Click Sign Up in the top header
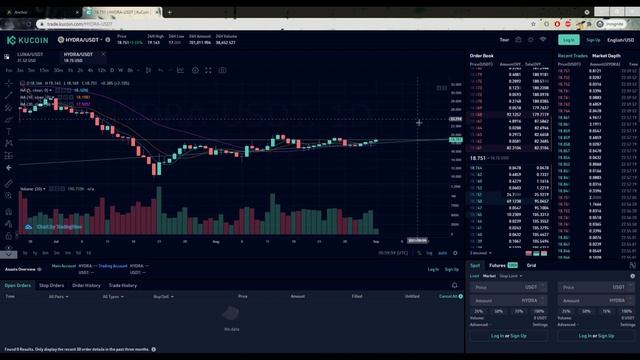Viewport: 640px width, 360px height. coord(593,40)
